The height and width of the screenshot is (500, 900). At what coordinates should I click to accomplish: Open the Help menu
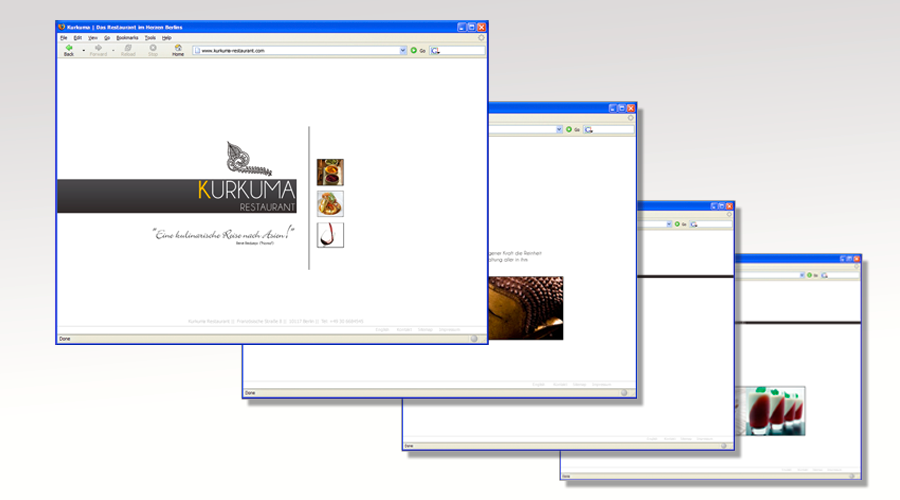(167, 37)
